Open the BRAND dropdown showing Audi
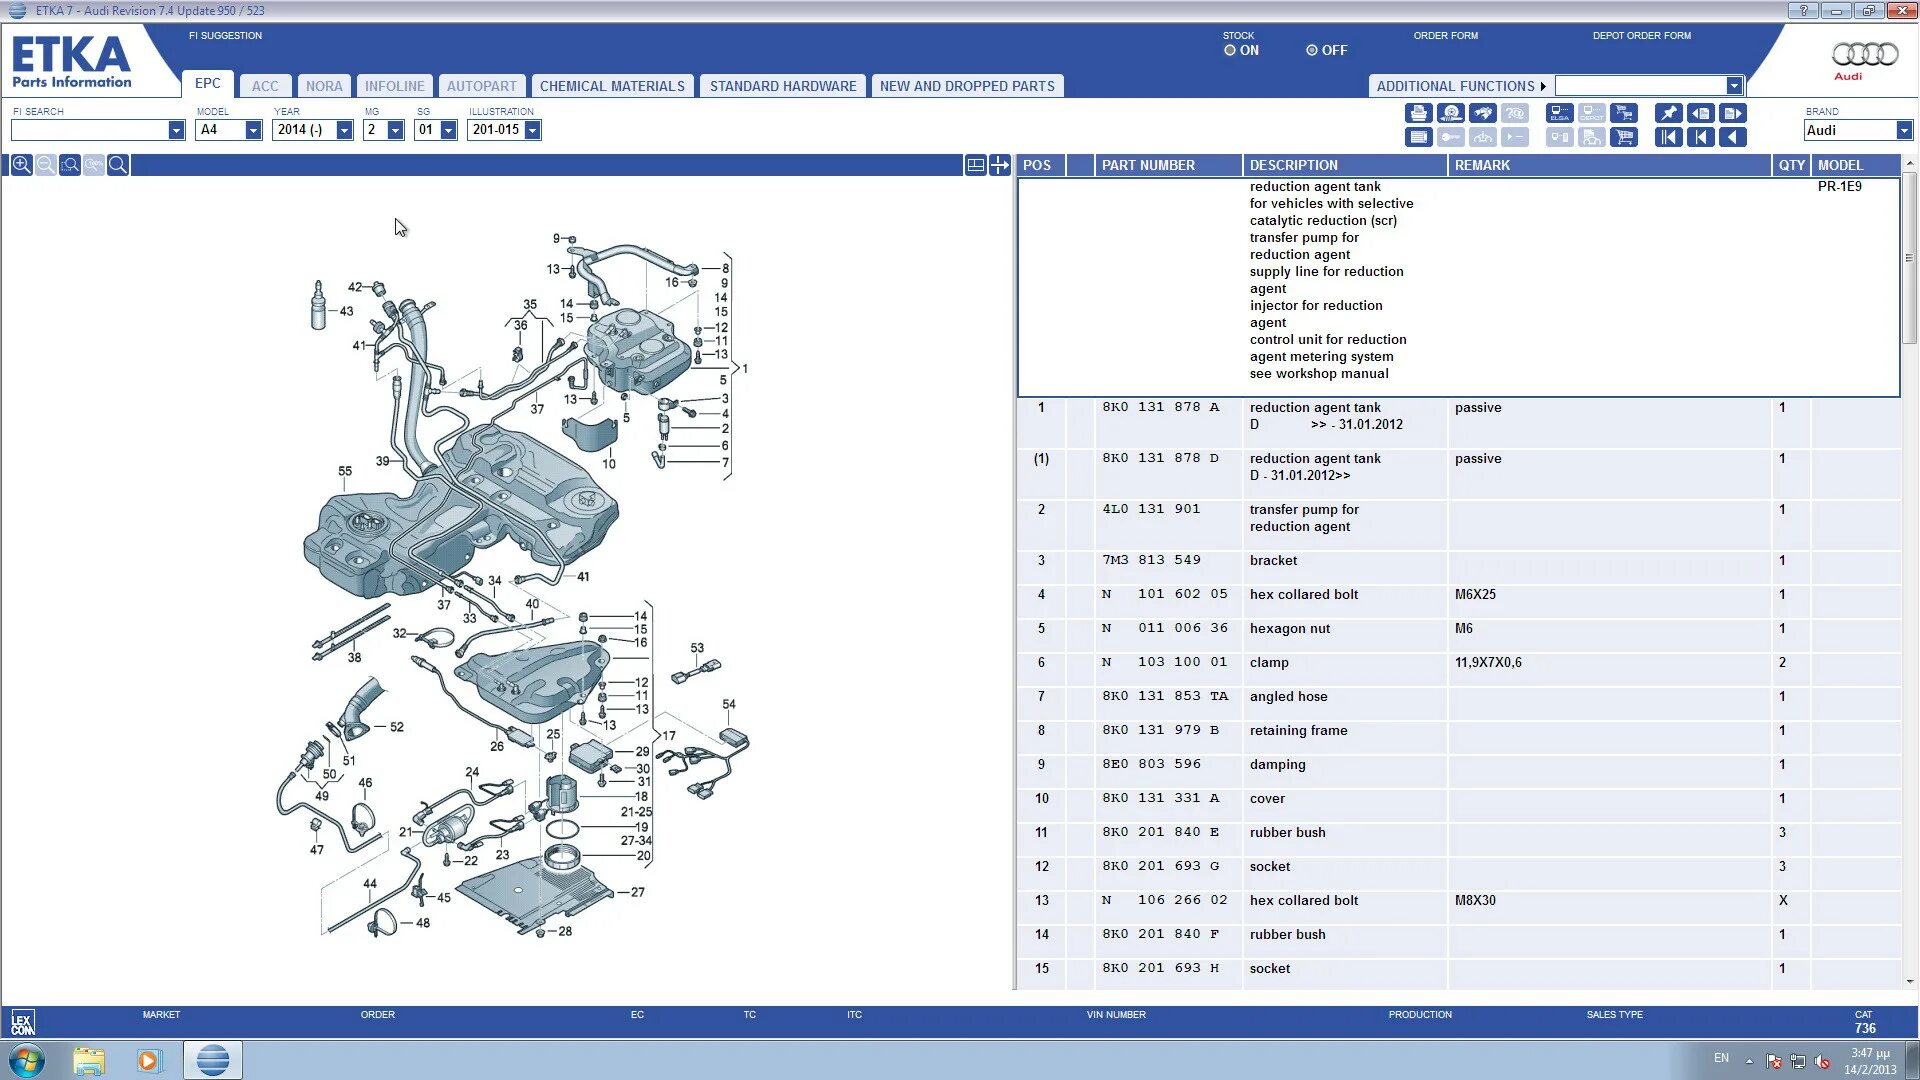 tap(1903, 130)
